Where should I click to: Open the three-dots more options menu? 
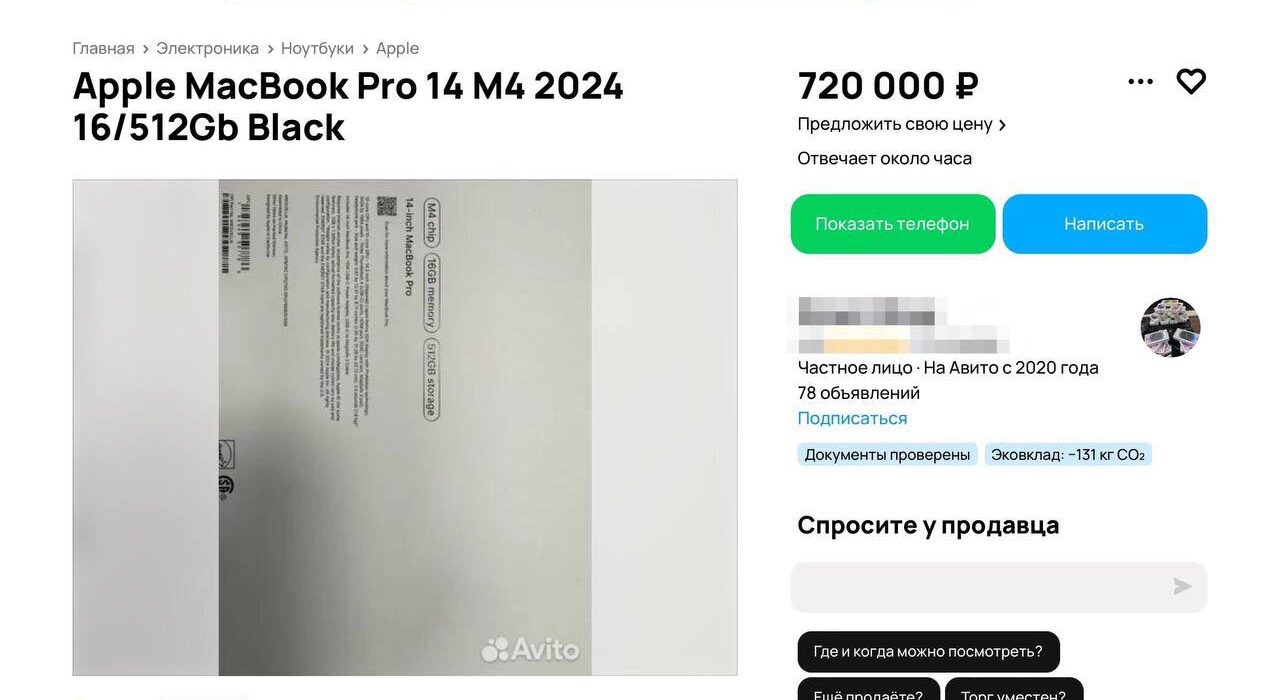(1140, 82)
